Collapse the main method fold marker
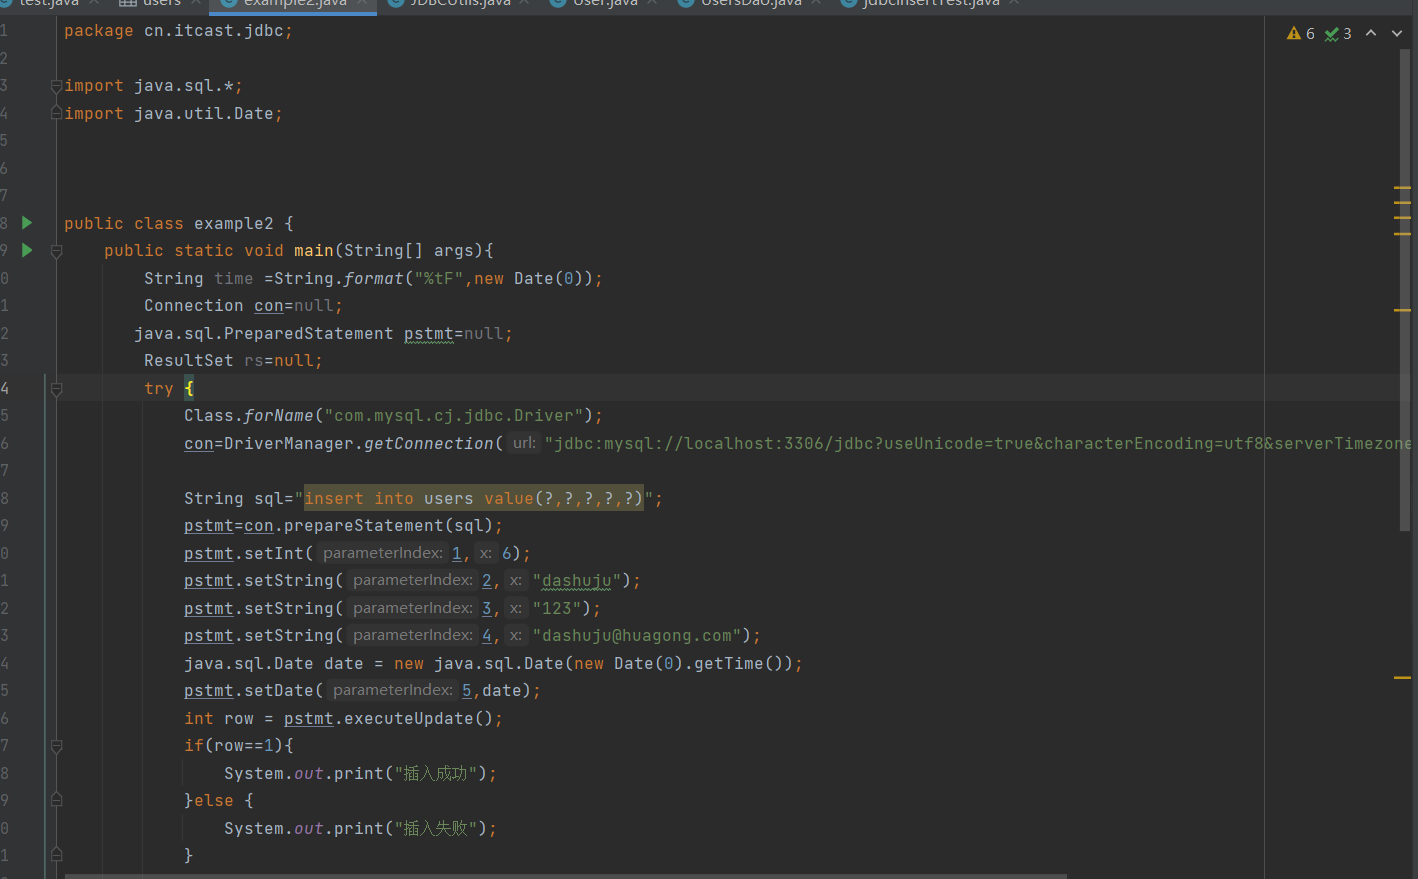The width and height of the screenshot is (1418, 879). tap(56, 251)
